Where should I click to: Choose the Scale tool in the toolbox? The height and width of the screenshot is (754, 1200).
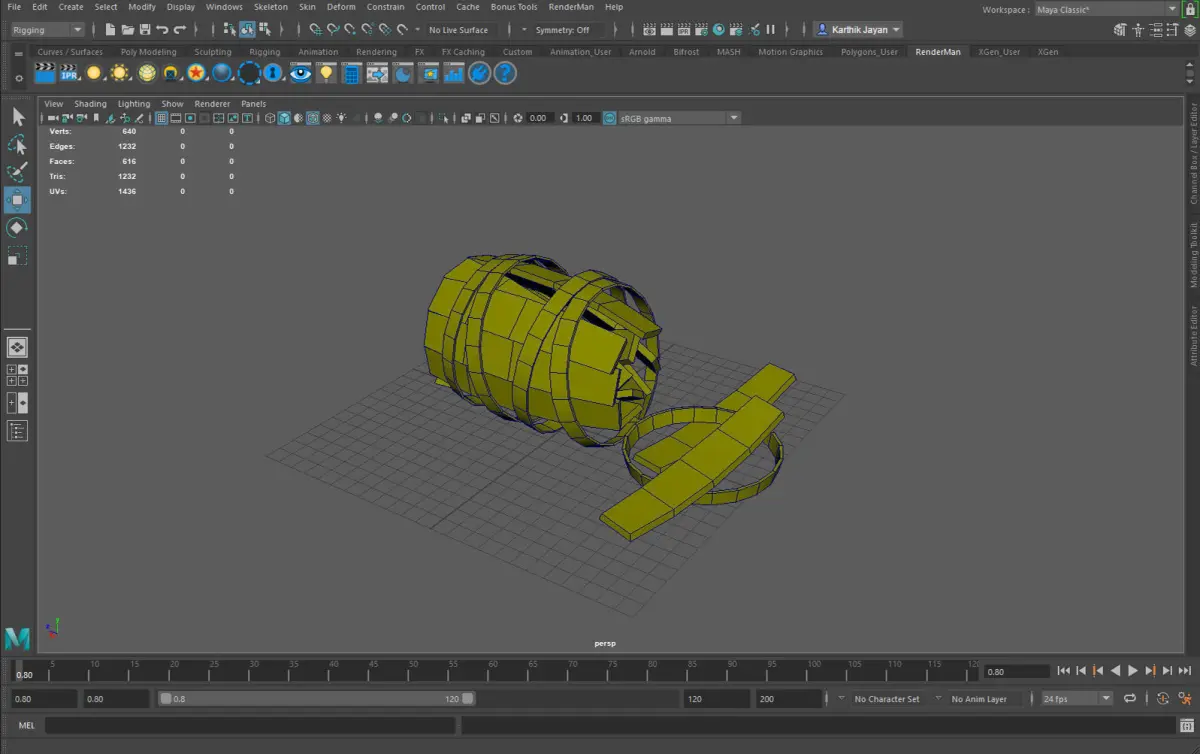pos(18,256)
